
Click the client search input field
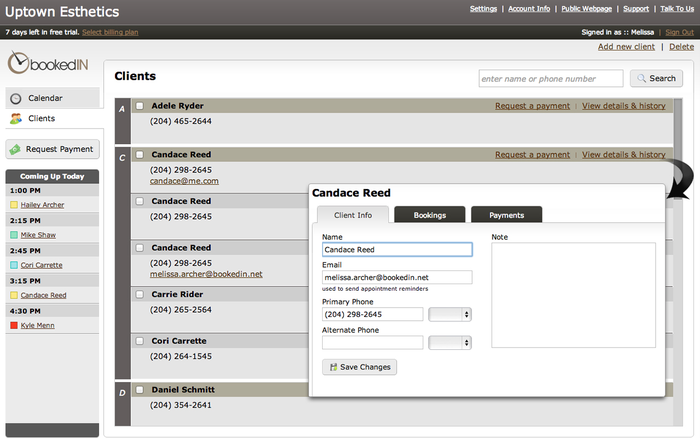coord(551,78)
